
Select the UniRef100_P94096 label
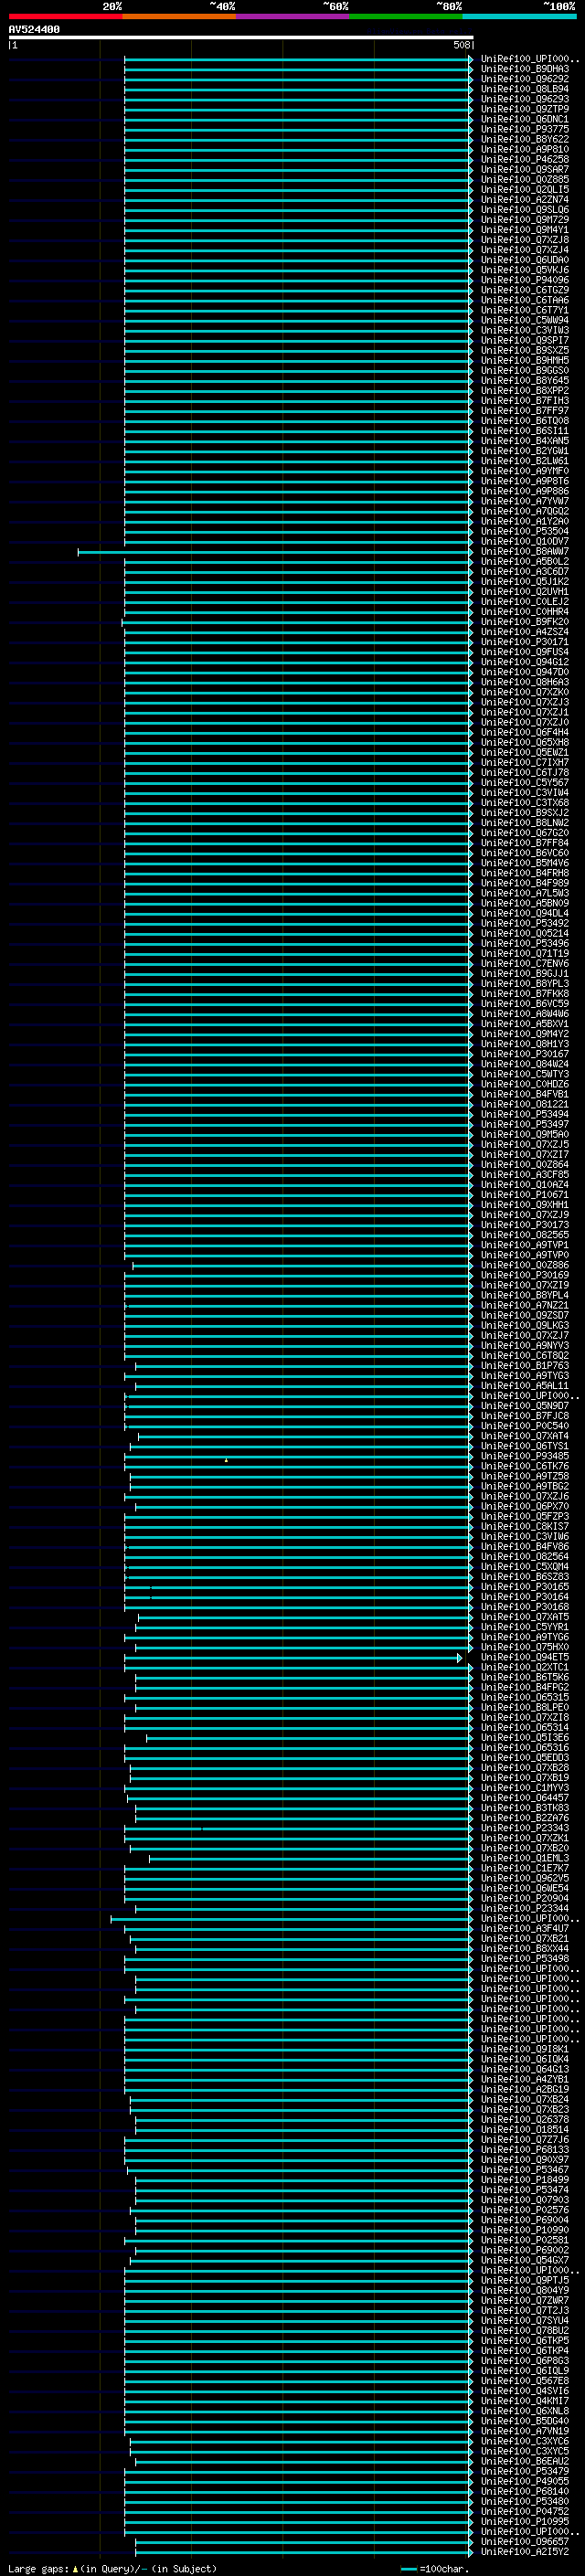tap(525, 280)
